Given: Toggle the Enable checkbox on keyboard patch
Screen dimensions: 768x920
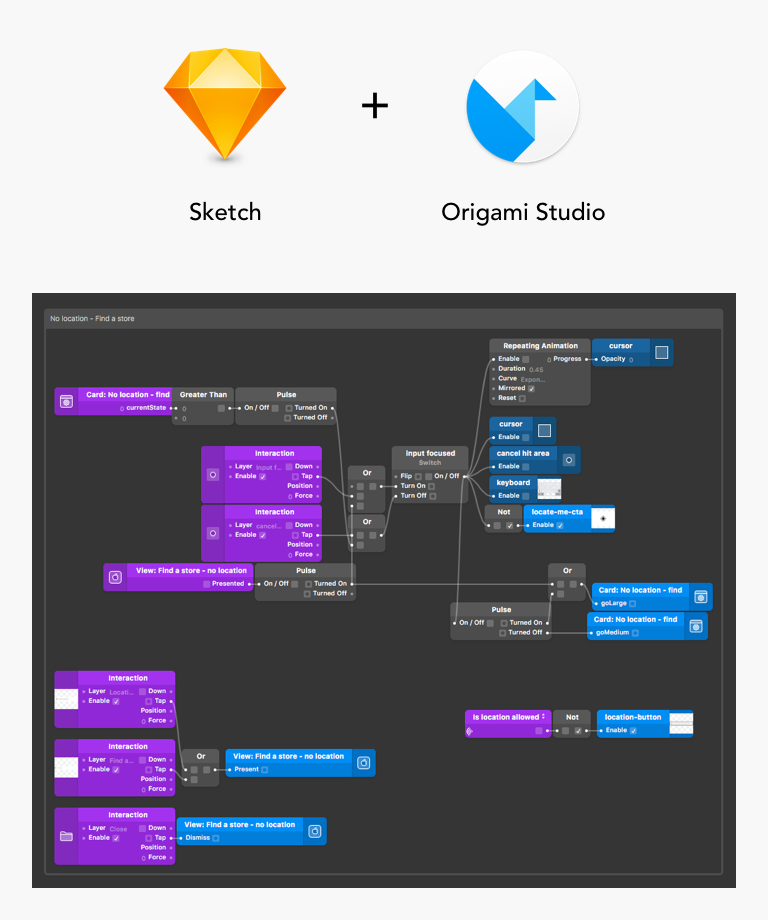Looking at the screenshot, I should [526, 496].
